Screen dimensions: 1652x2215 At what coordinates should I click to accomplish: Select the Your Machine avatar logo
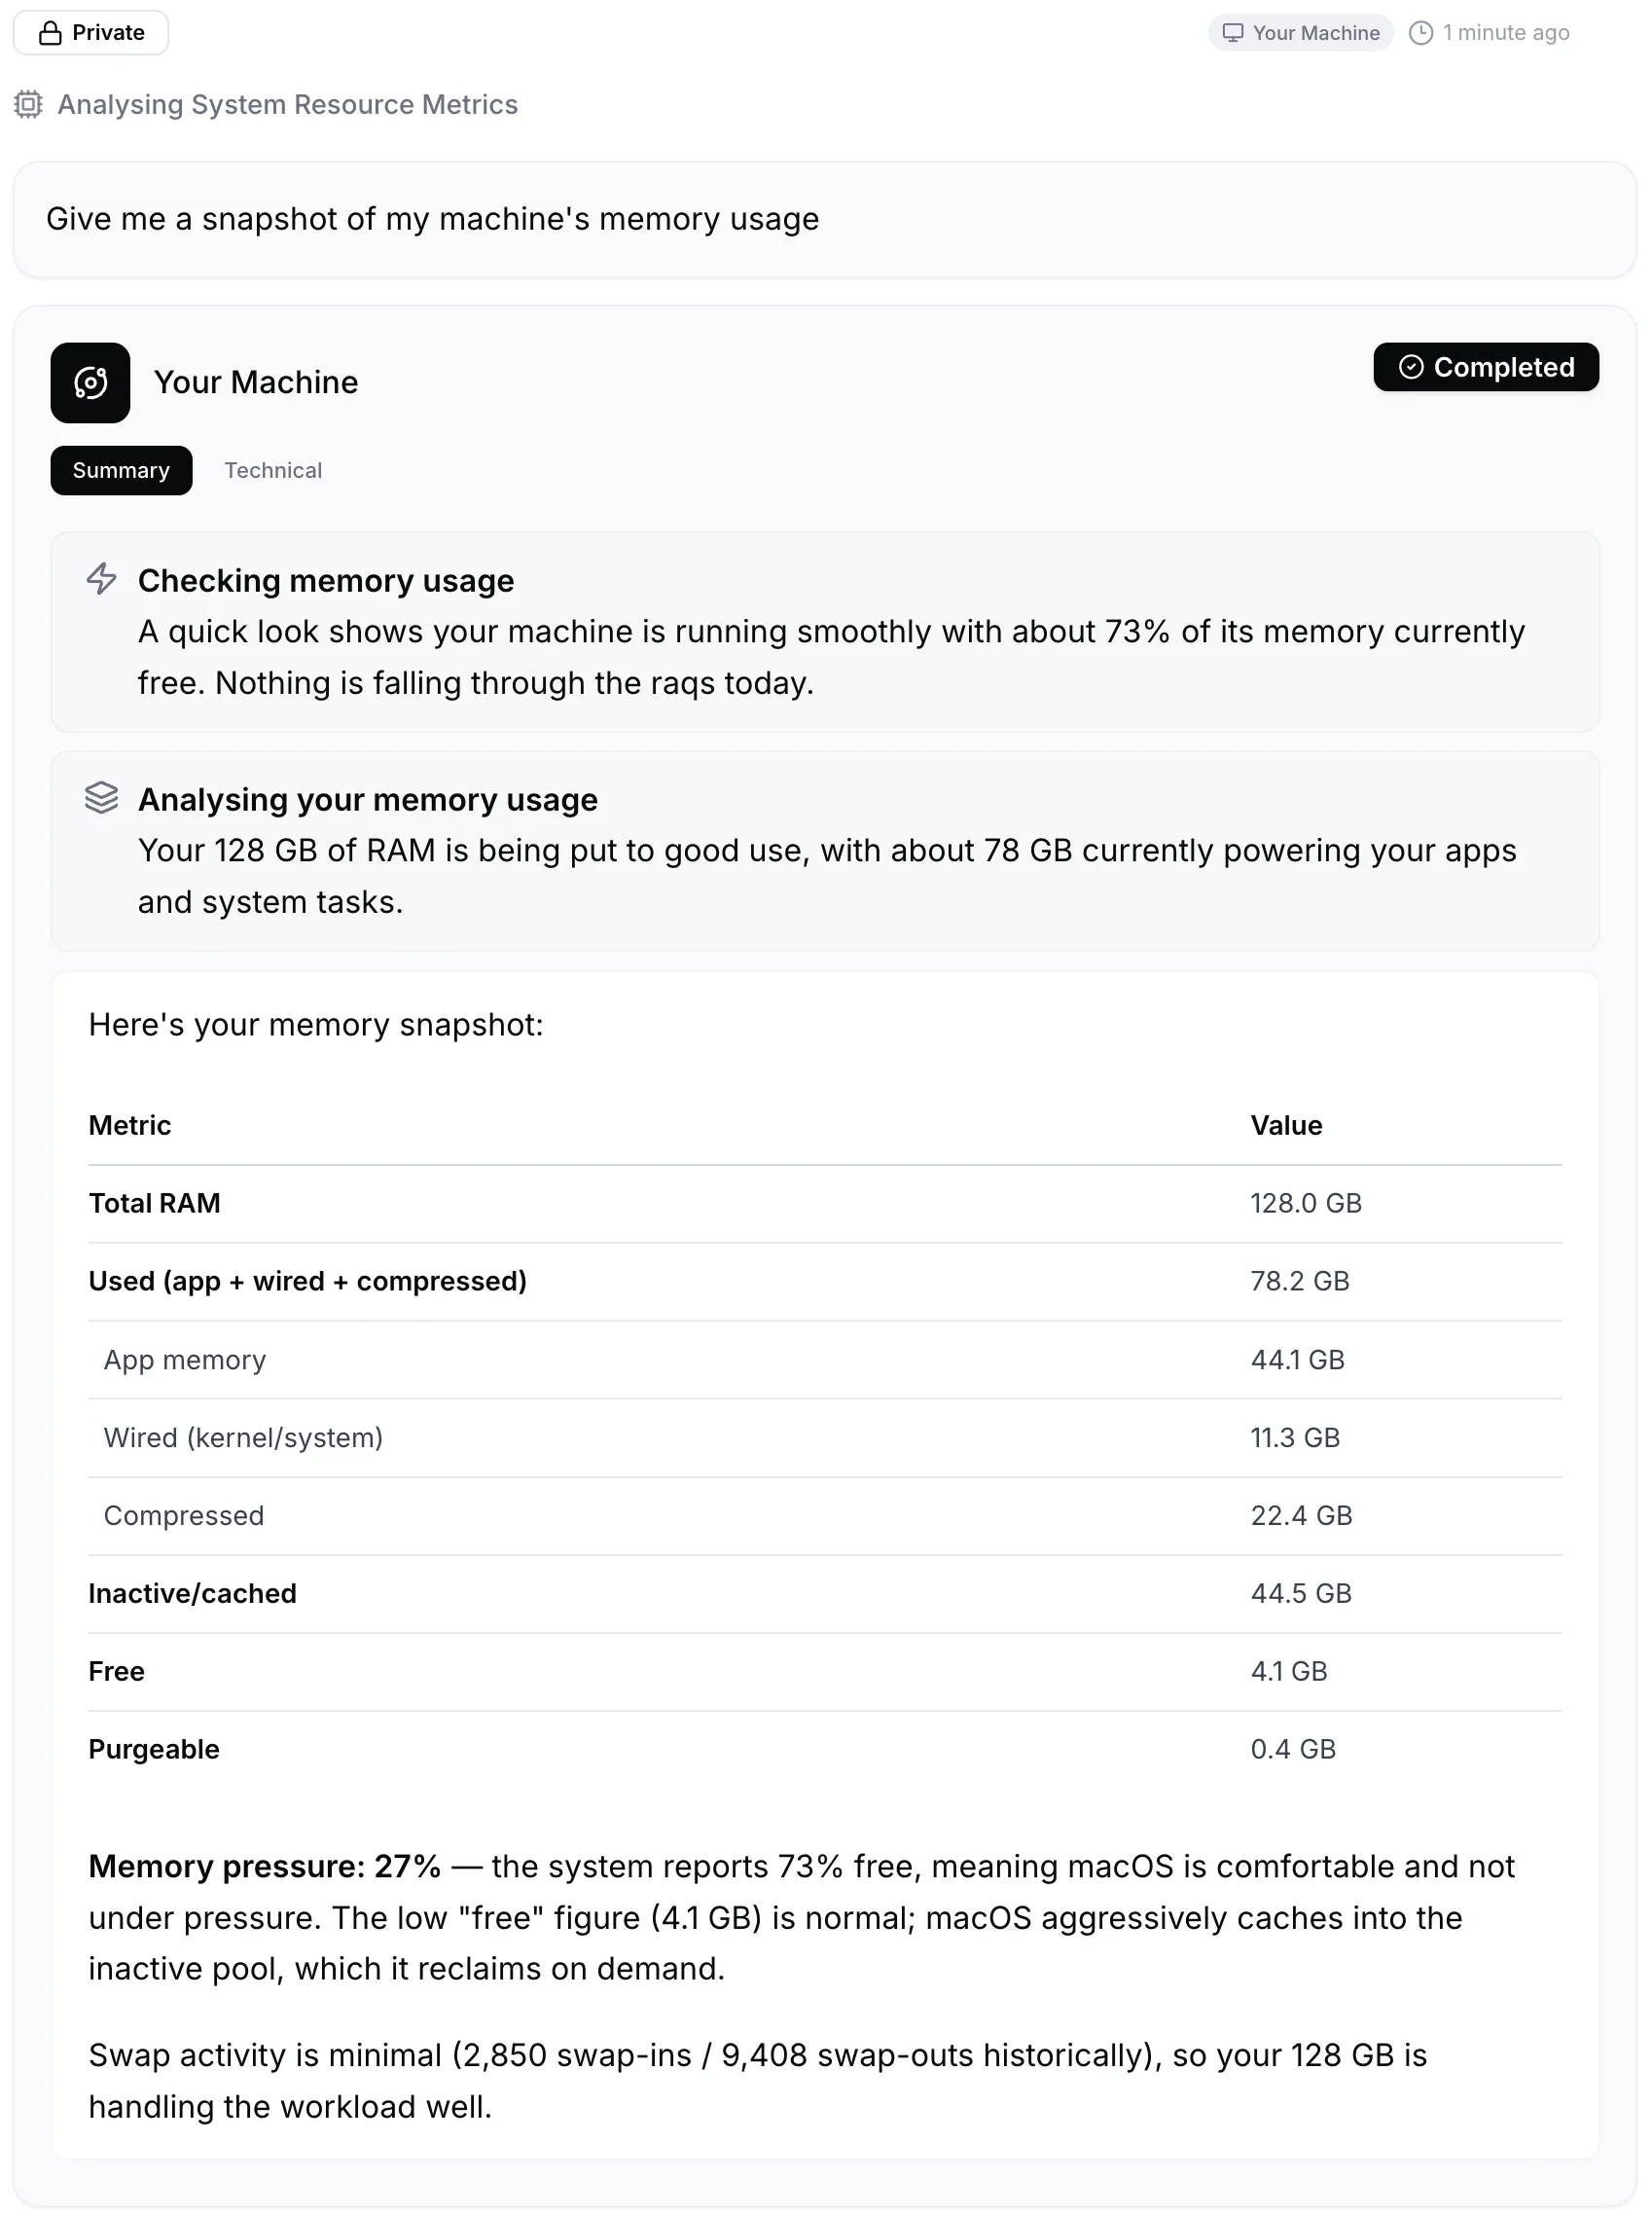click(x=90, y=382)
